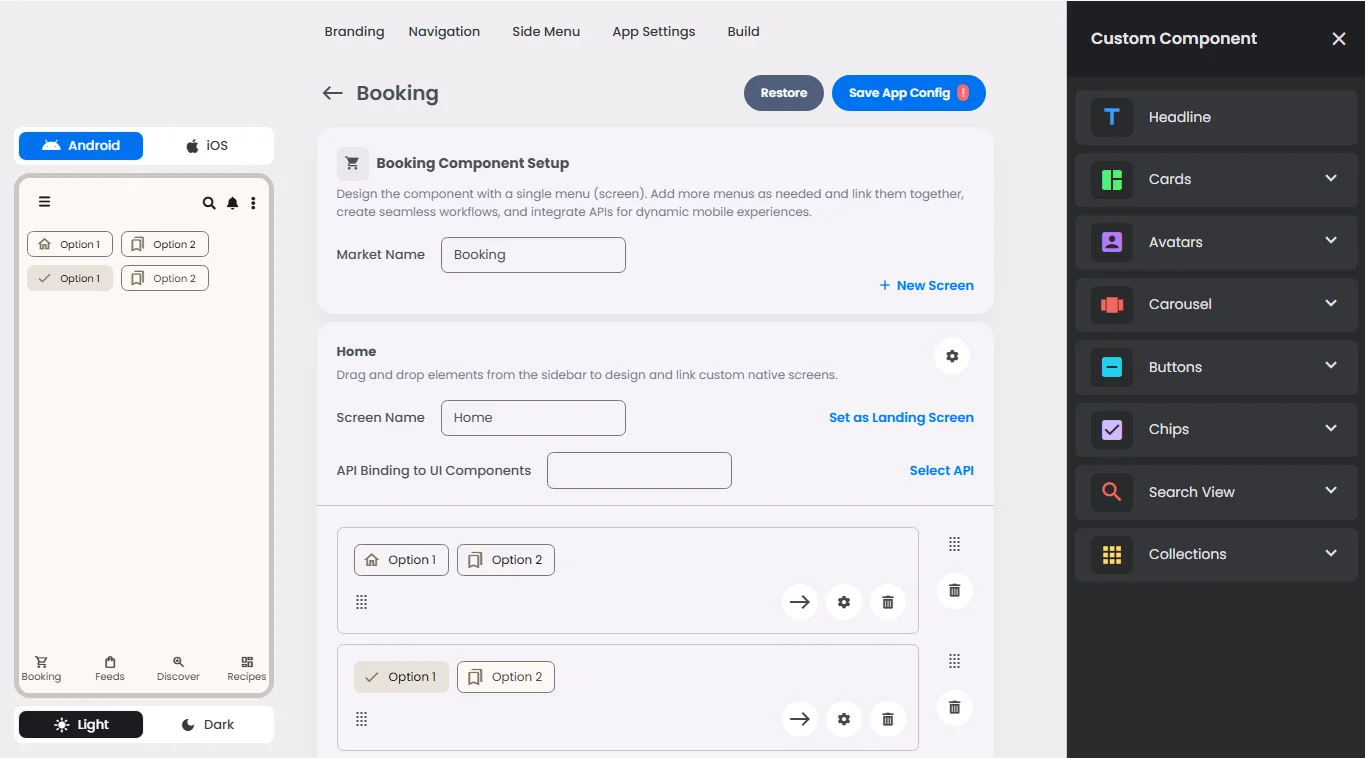Select the Headline component

pos(1216,117)
